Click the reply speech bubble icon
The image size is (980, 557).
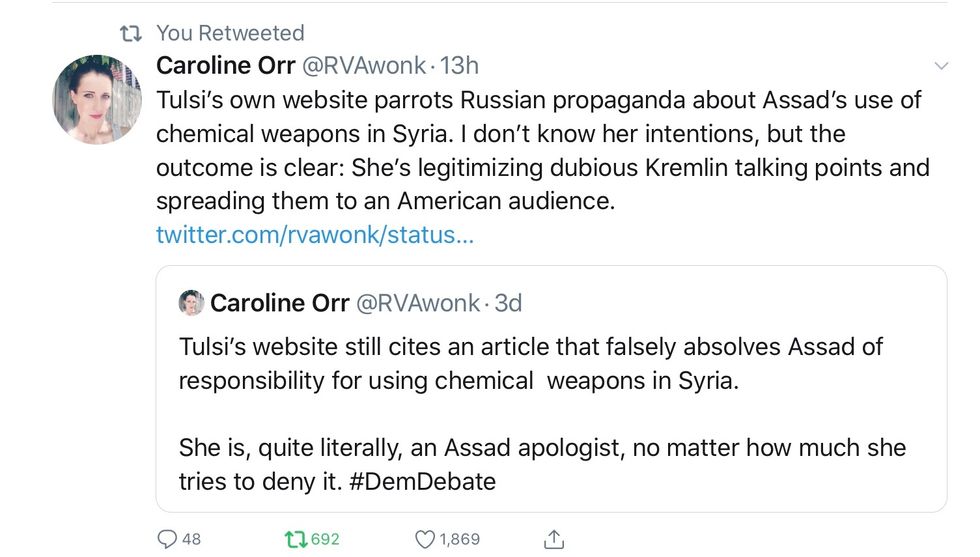(x=167, y=539)
